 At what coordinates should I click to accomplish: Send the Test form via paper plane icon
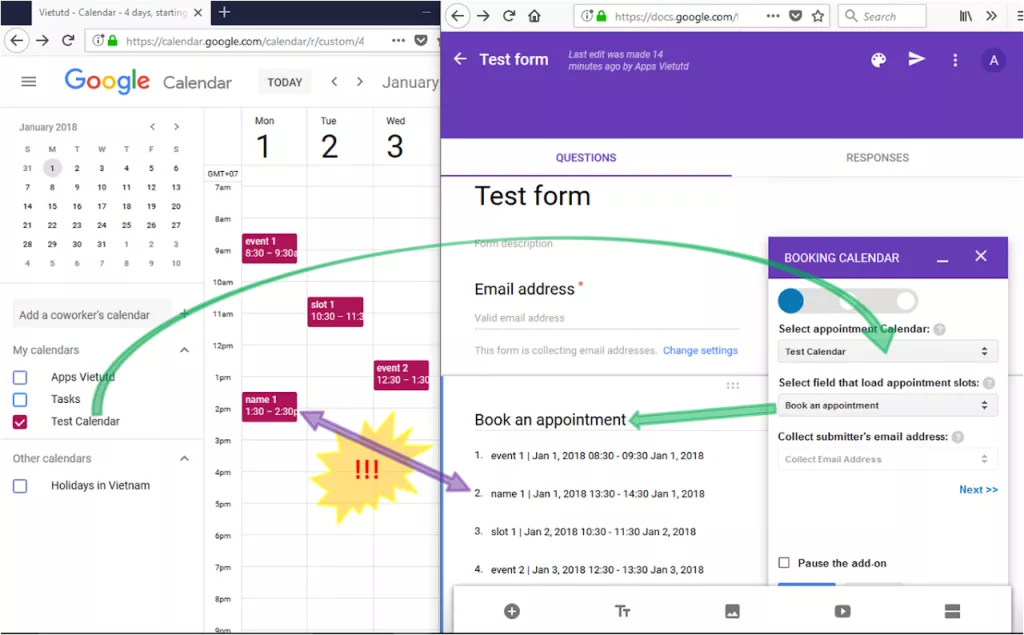(x=917, y=59)
